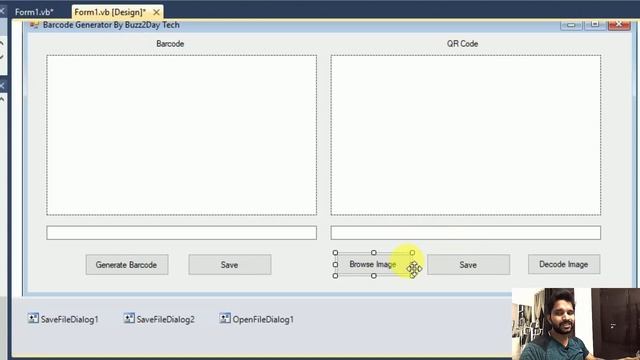Switch to the Form1.vb* code tab
This screenshot has width=640, height=360.
point(34,12)
